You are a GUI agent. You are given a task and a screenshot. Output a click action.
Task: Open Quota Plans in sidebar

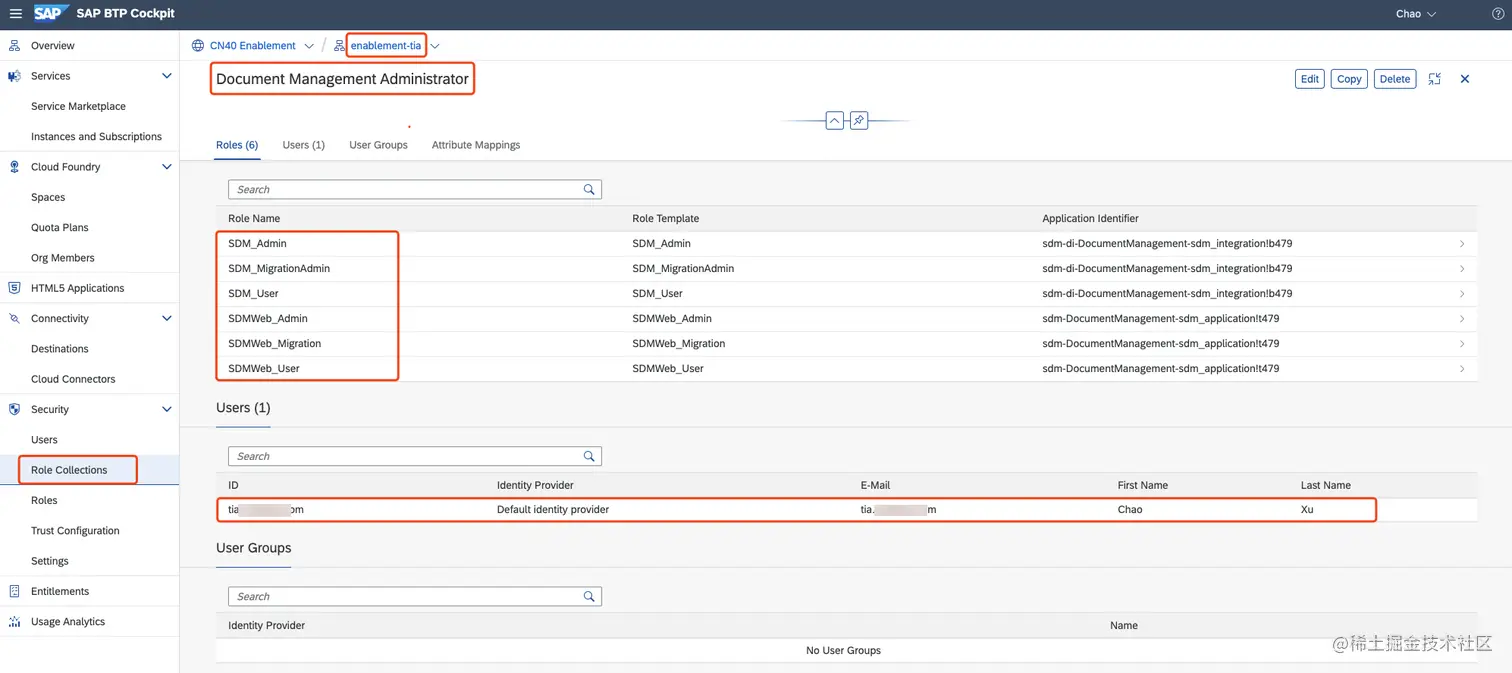click(60, 228)
